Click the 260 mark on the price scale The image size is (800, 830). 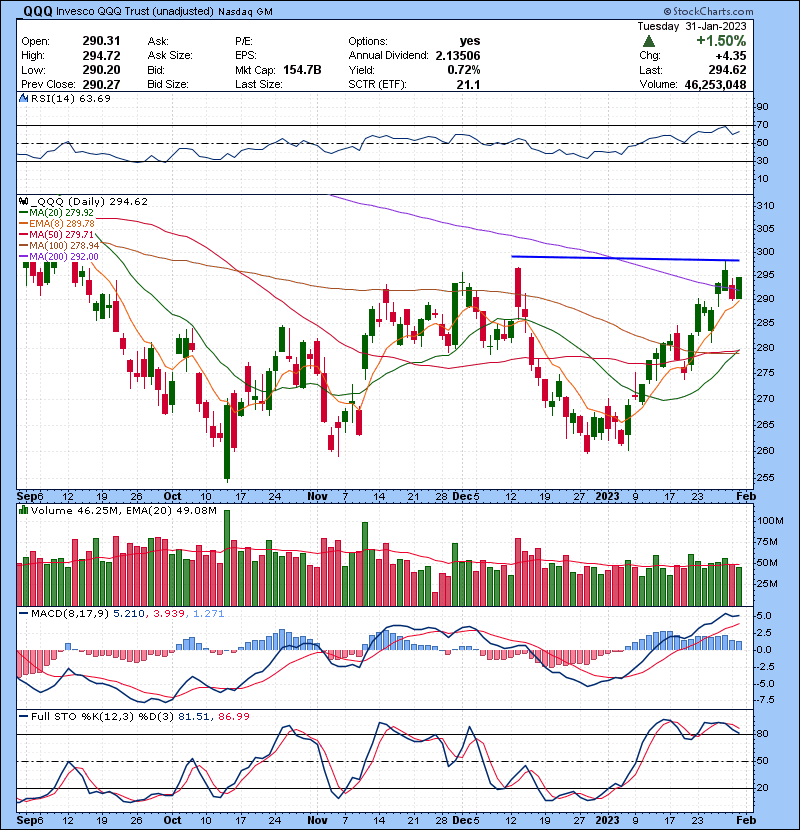[x=766, y=450]
